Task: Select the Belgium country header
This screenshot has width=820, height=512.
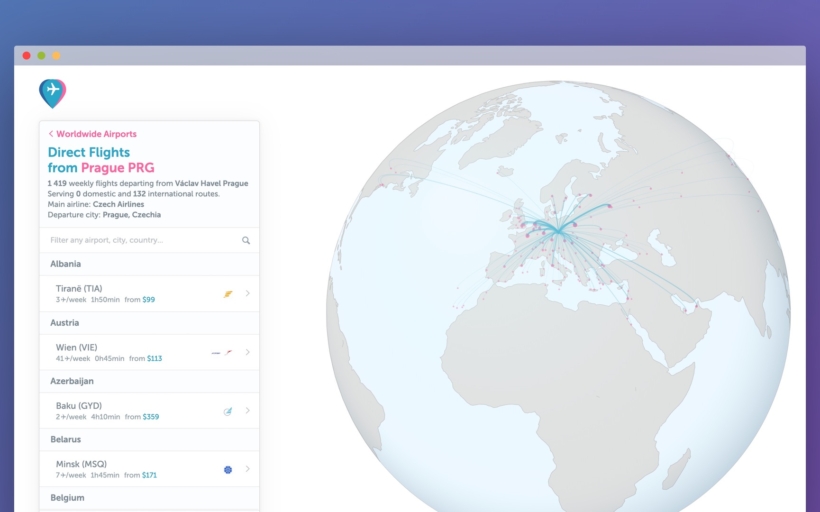Action: click(149, 498)
